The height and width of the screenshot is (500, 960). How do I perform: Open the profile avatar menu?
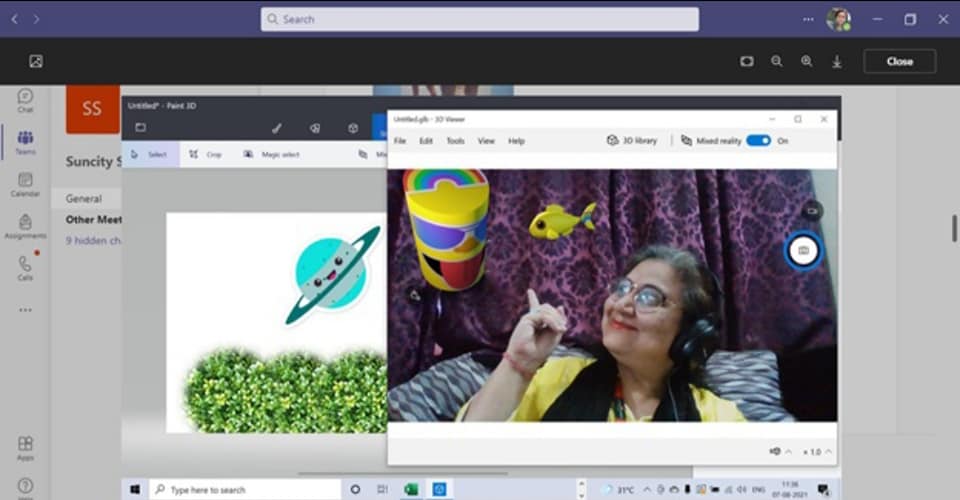[x=838, y=20]
